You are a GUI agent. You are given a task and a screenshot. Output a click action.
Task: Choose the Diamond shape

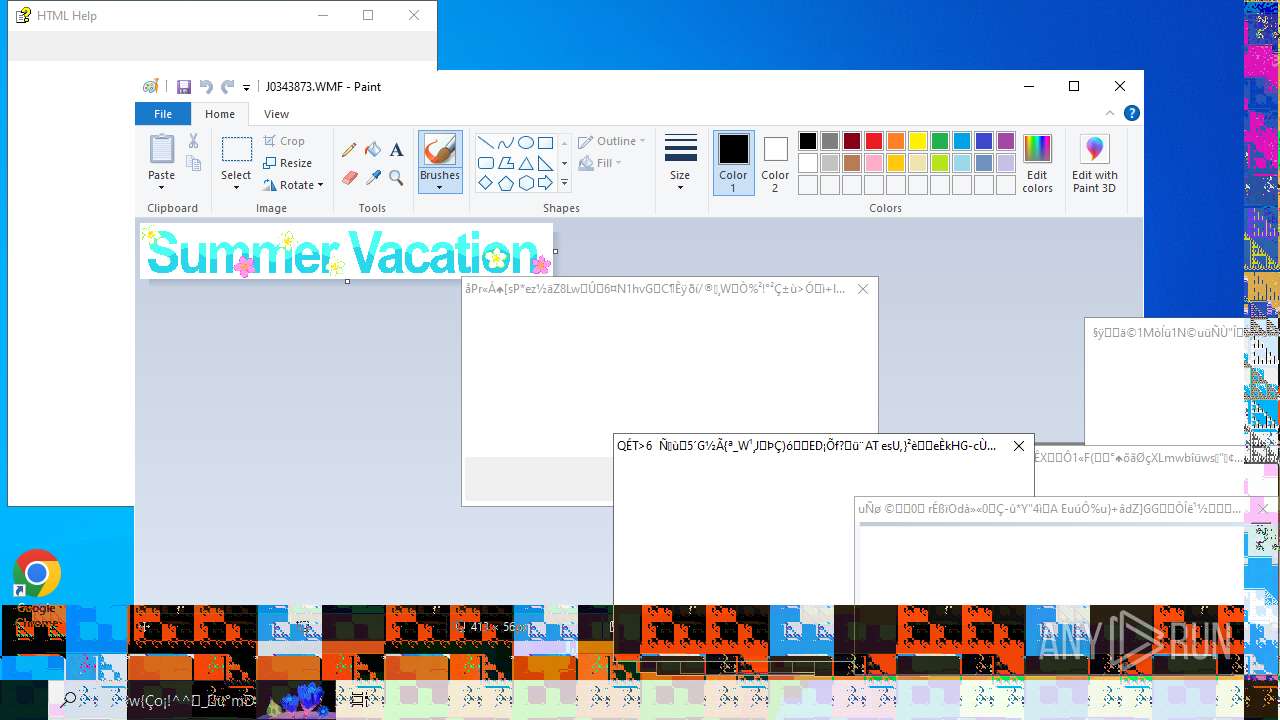pos(486,183)
